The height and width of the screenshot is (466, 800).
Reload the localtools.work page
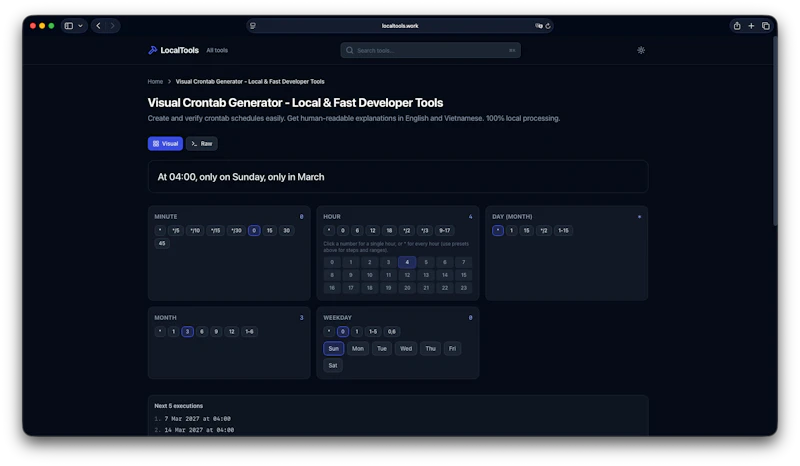[548, 26]
